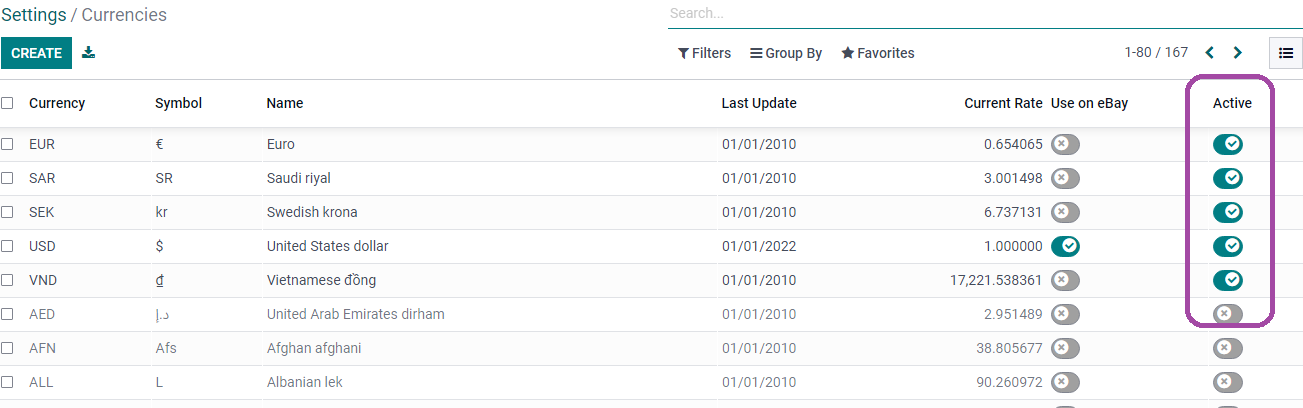The width and height of the screenshot is (1303, 408).
Task: Disable Use on eBay for USD
Action: [x=1065, y=246]
